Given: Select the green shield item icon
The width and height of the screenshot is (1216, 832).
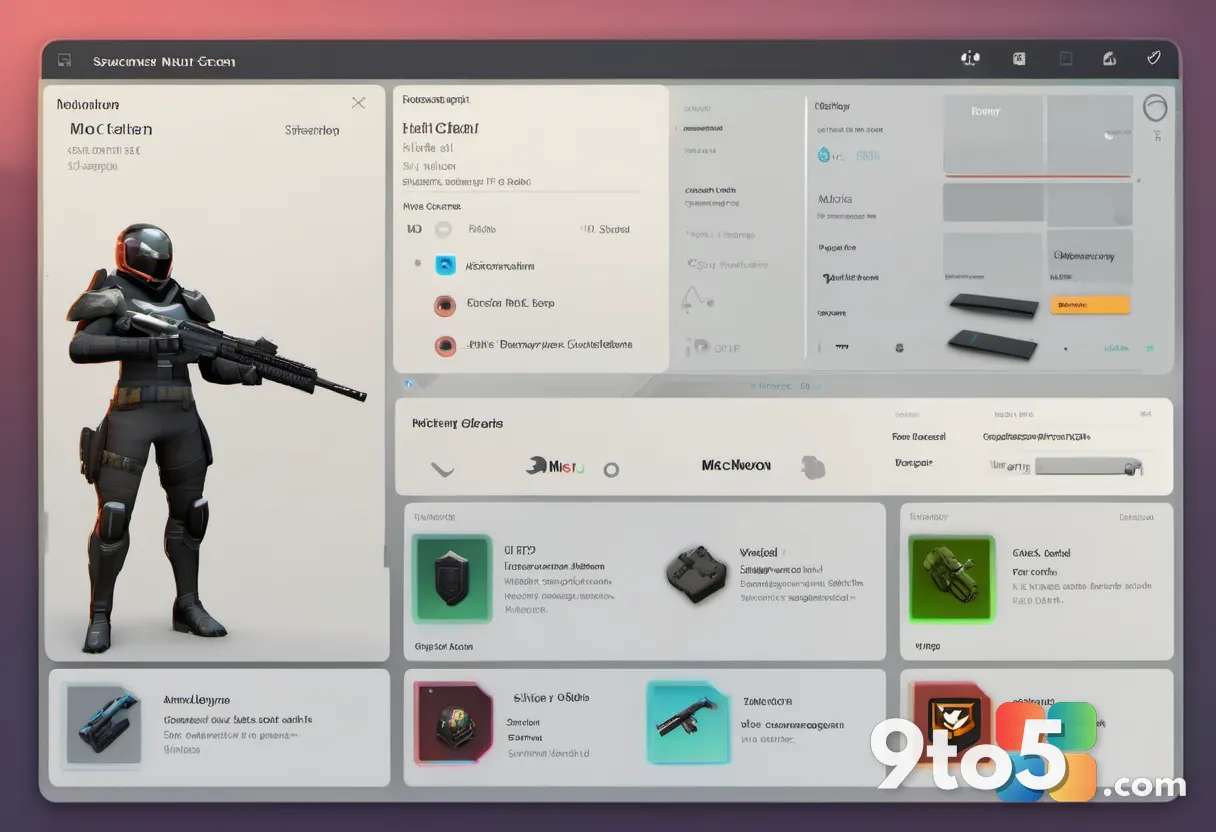Looking at the screenshot, I should pos(452,578).
